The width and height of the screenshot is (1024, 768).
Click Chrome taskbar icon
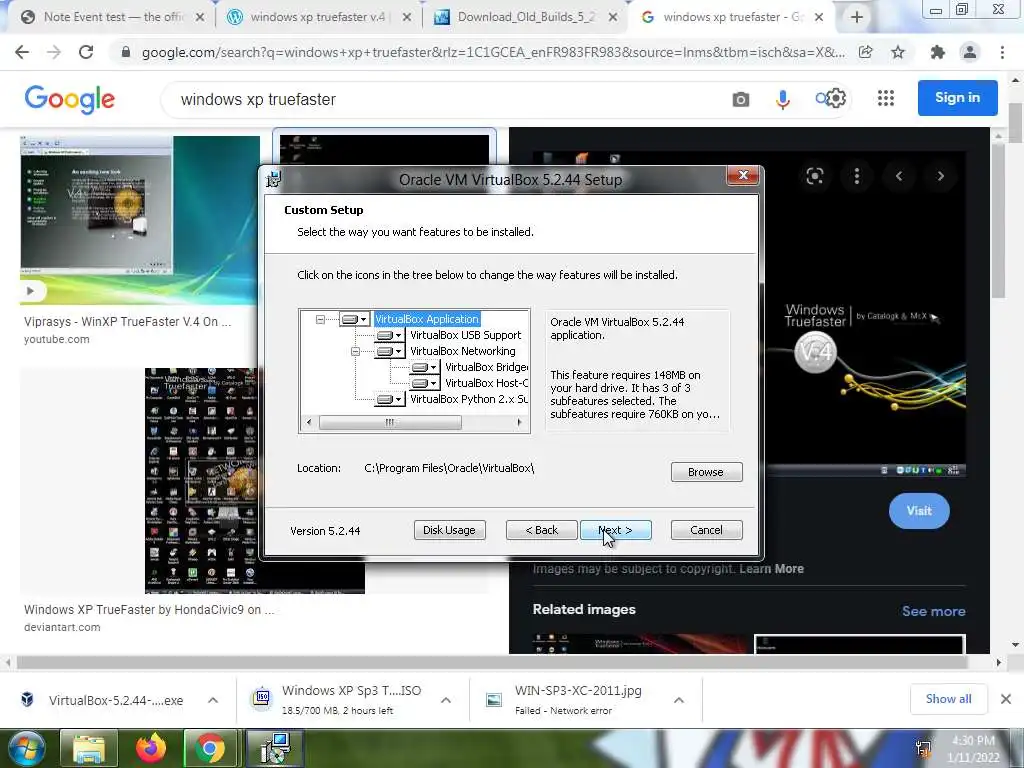point(210,748)
